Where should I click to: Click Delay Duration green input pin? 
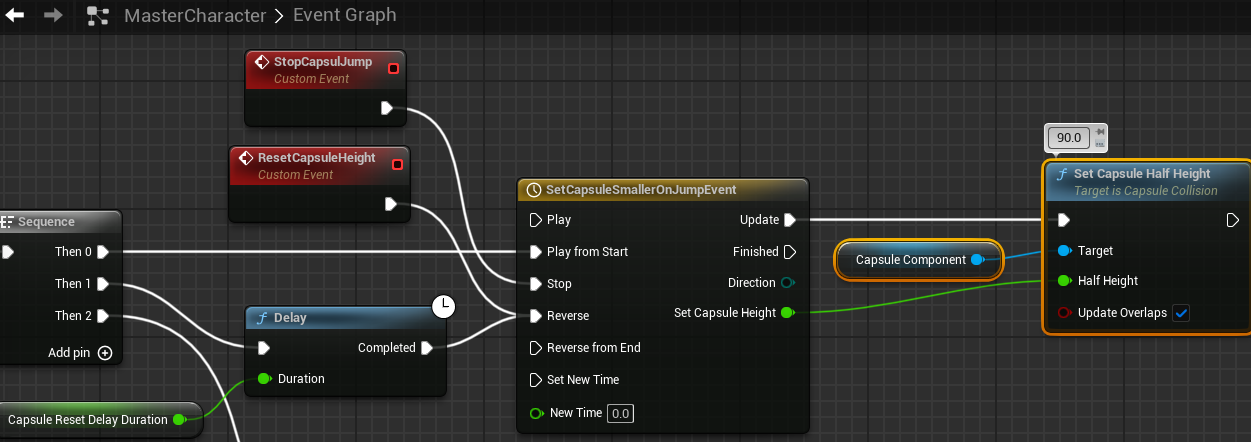coord(264,379)
